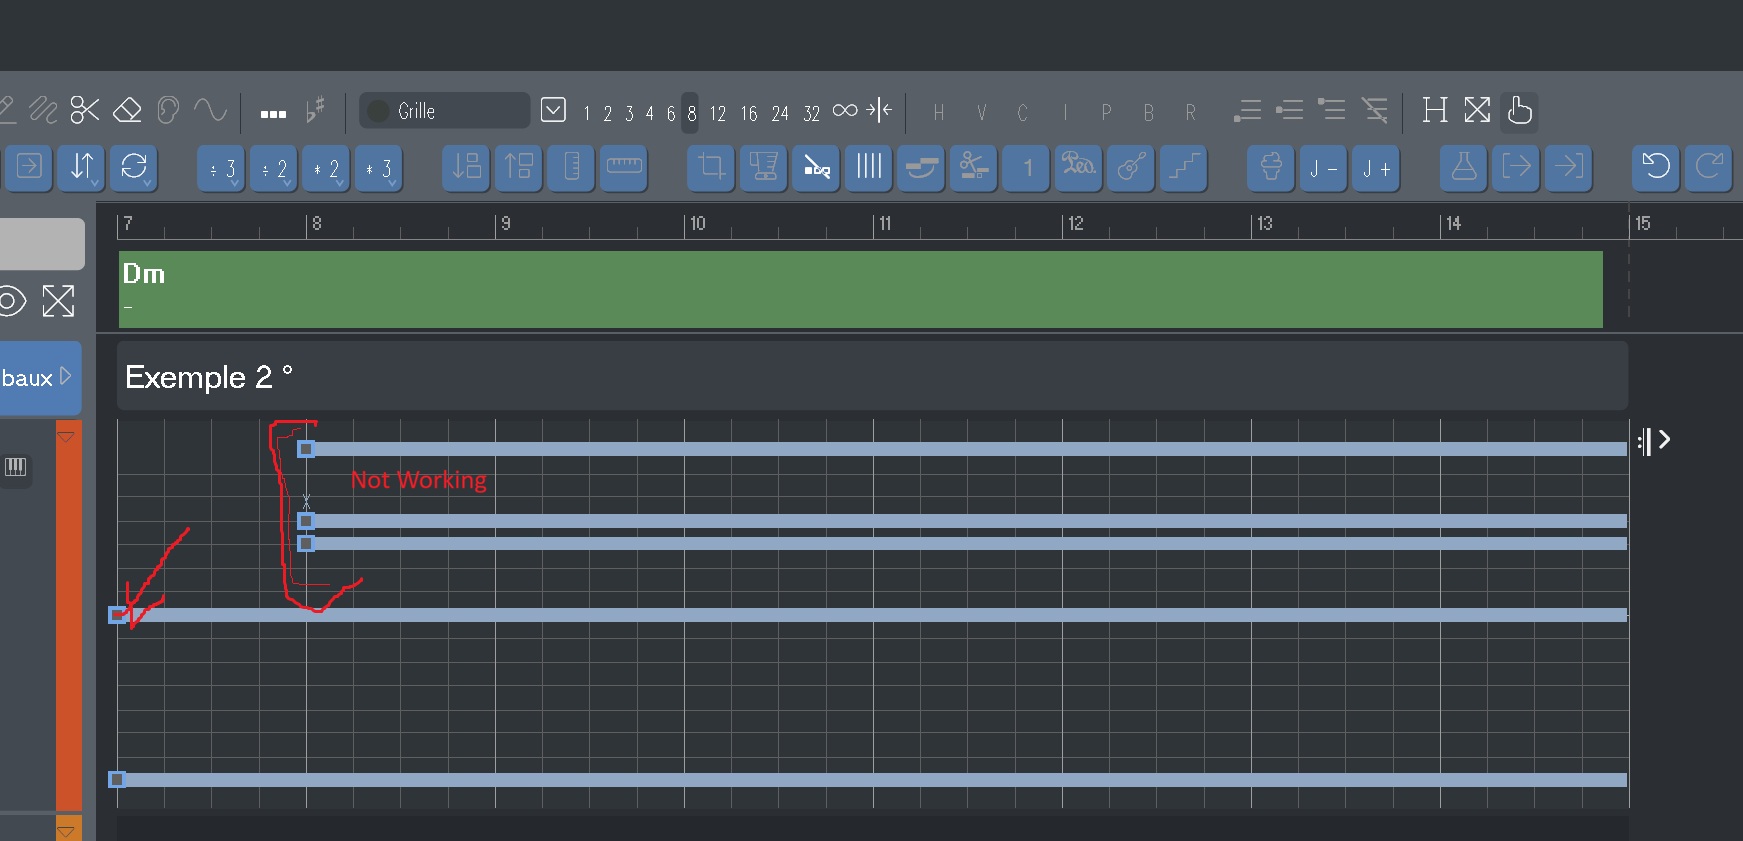Viewport: 1743px width, 841px height.
Task: Set grid resolution to 12
Action: [718, 113]
